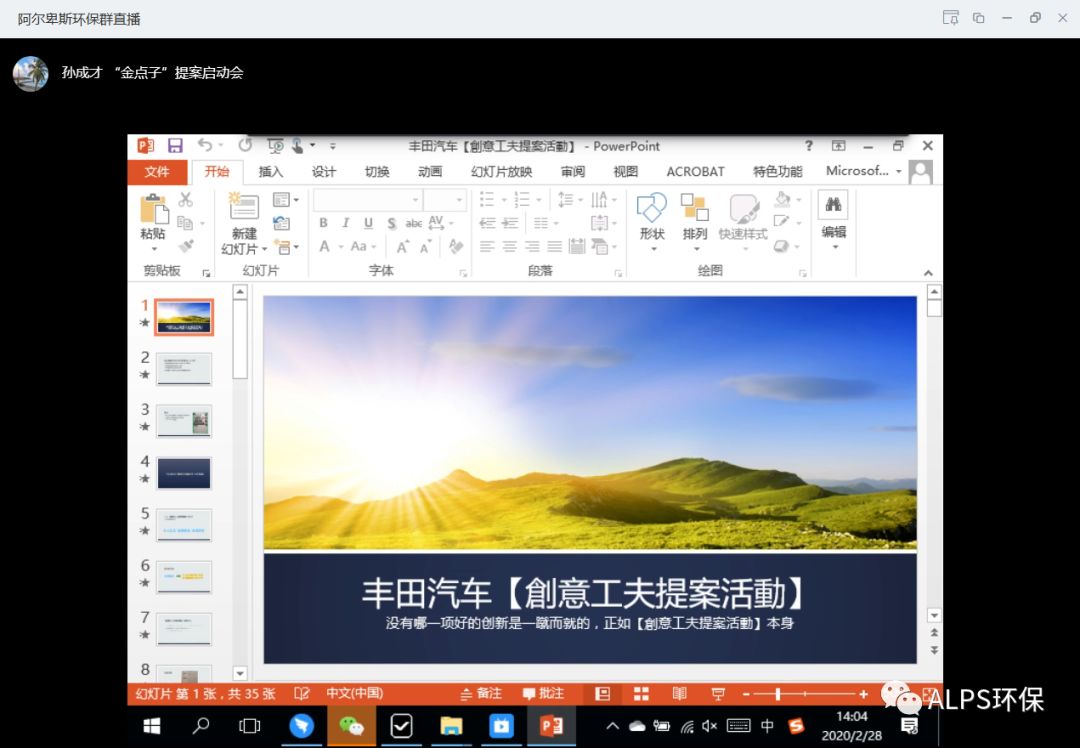Click the Shape Outline pen icon
The image size is (1080, 748).
(x=782, y=222)
